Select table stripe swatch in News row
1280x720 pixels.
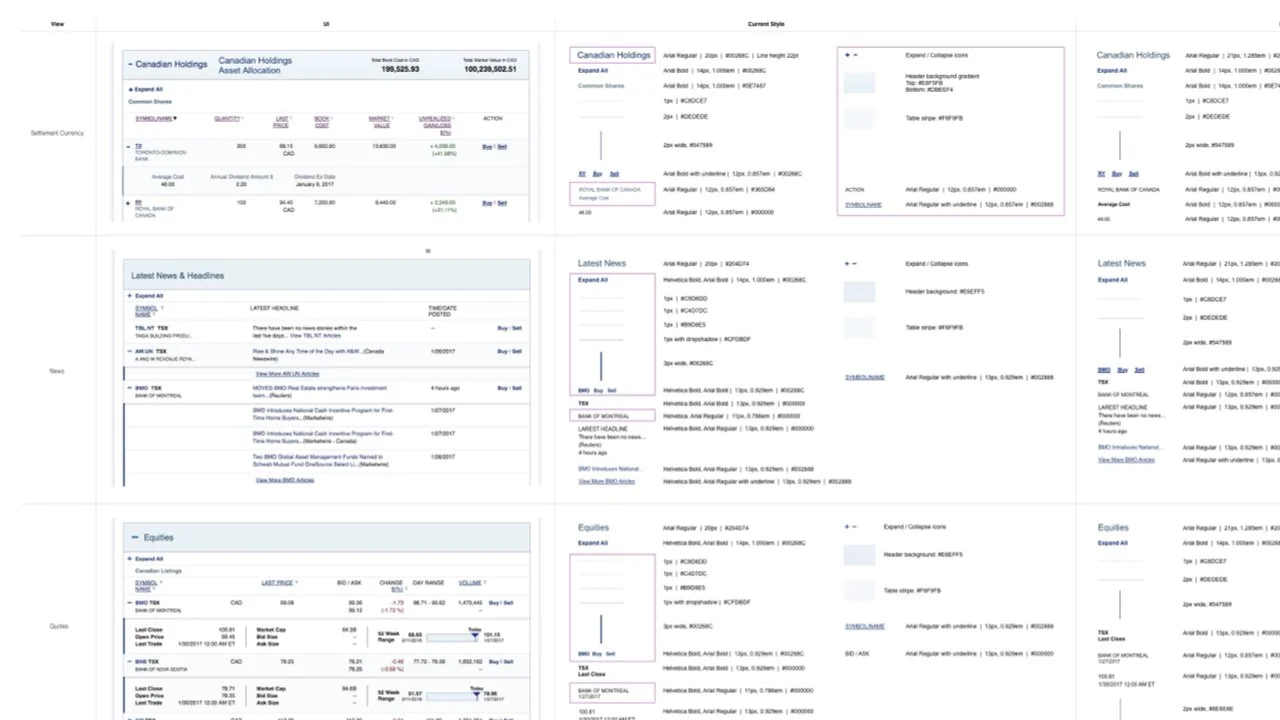click(859, 328)
